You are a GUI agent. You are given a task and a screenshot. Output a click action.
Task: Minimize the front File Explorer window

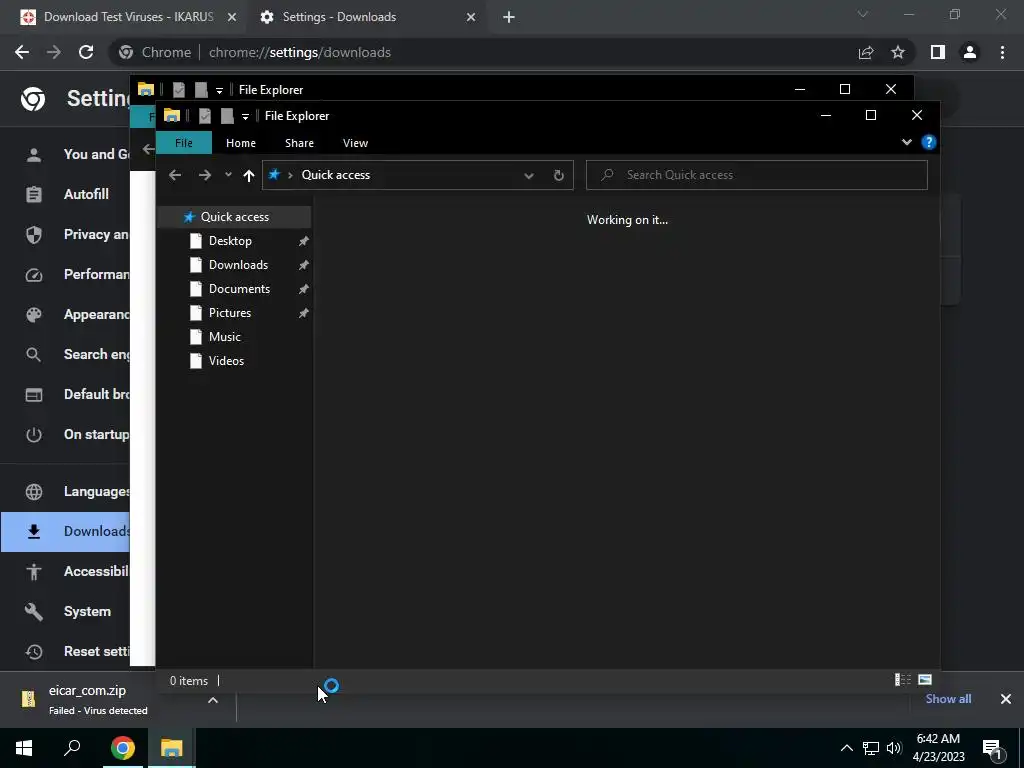pyautogui.click(x=825, y=116)
